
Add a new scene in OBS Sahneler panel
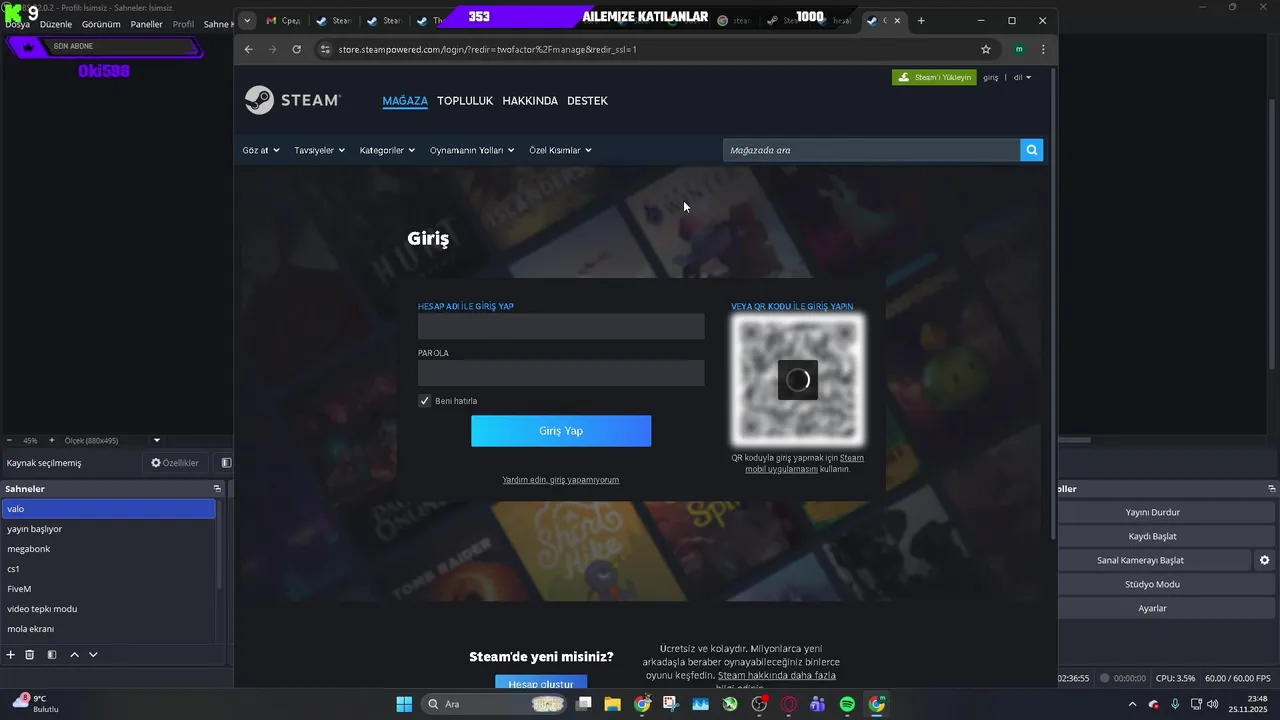[10, 654]
